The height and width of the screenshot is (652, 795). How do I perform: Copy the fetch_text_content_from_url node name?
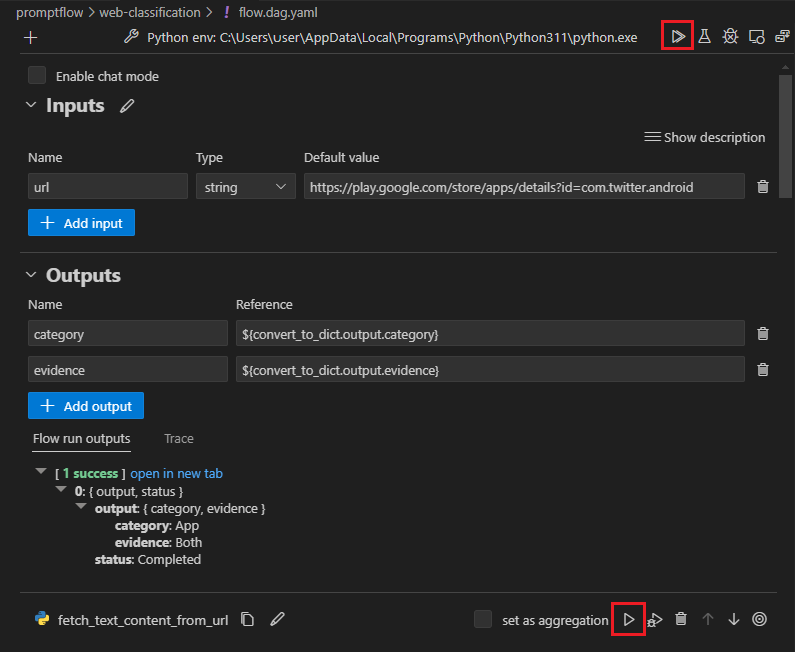tap(248, 620)
